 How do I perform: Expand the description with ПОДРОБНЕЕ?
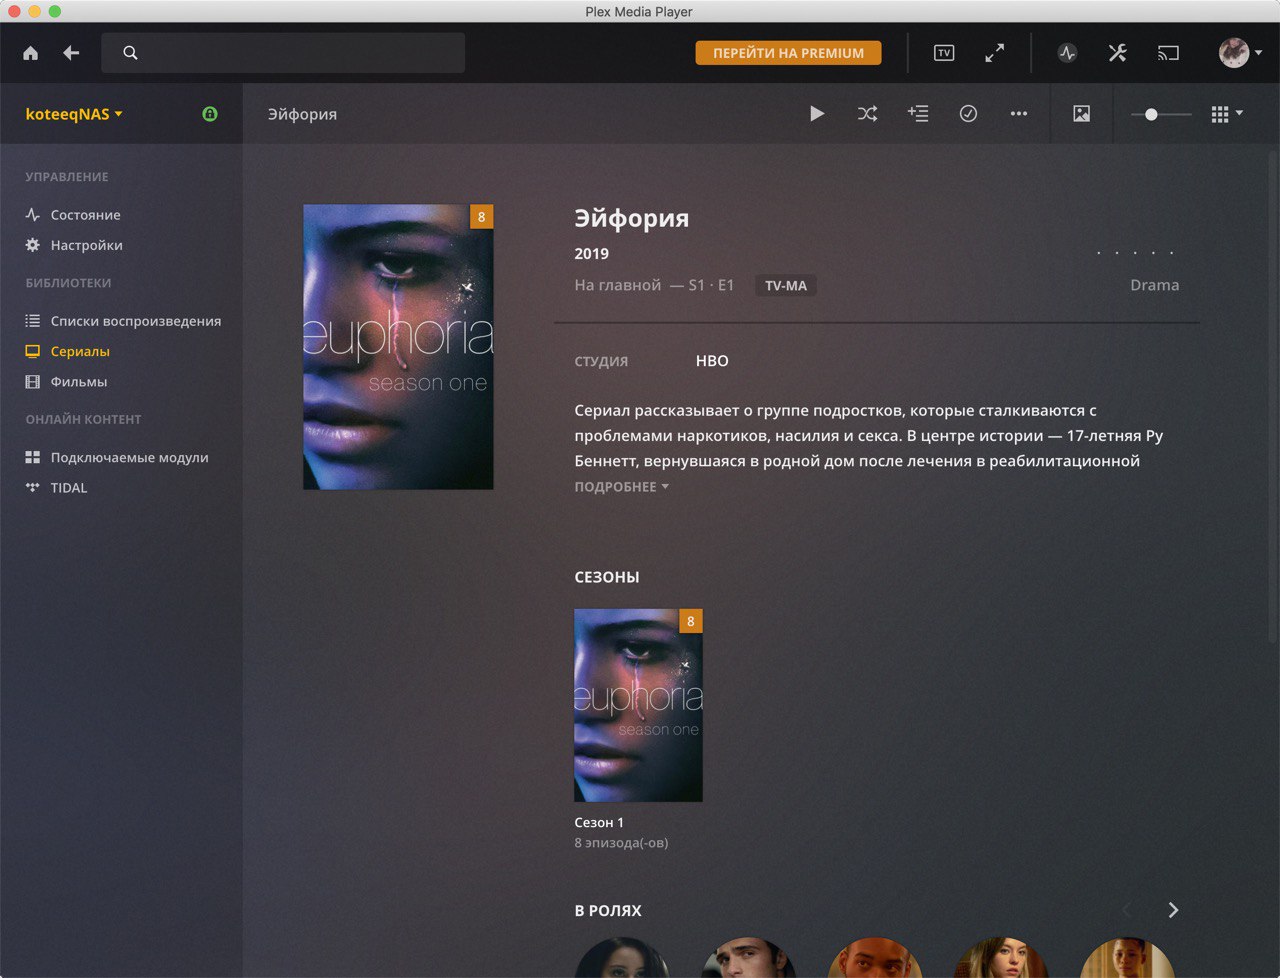coord(621,487)
